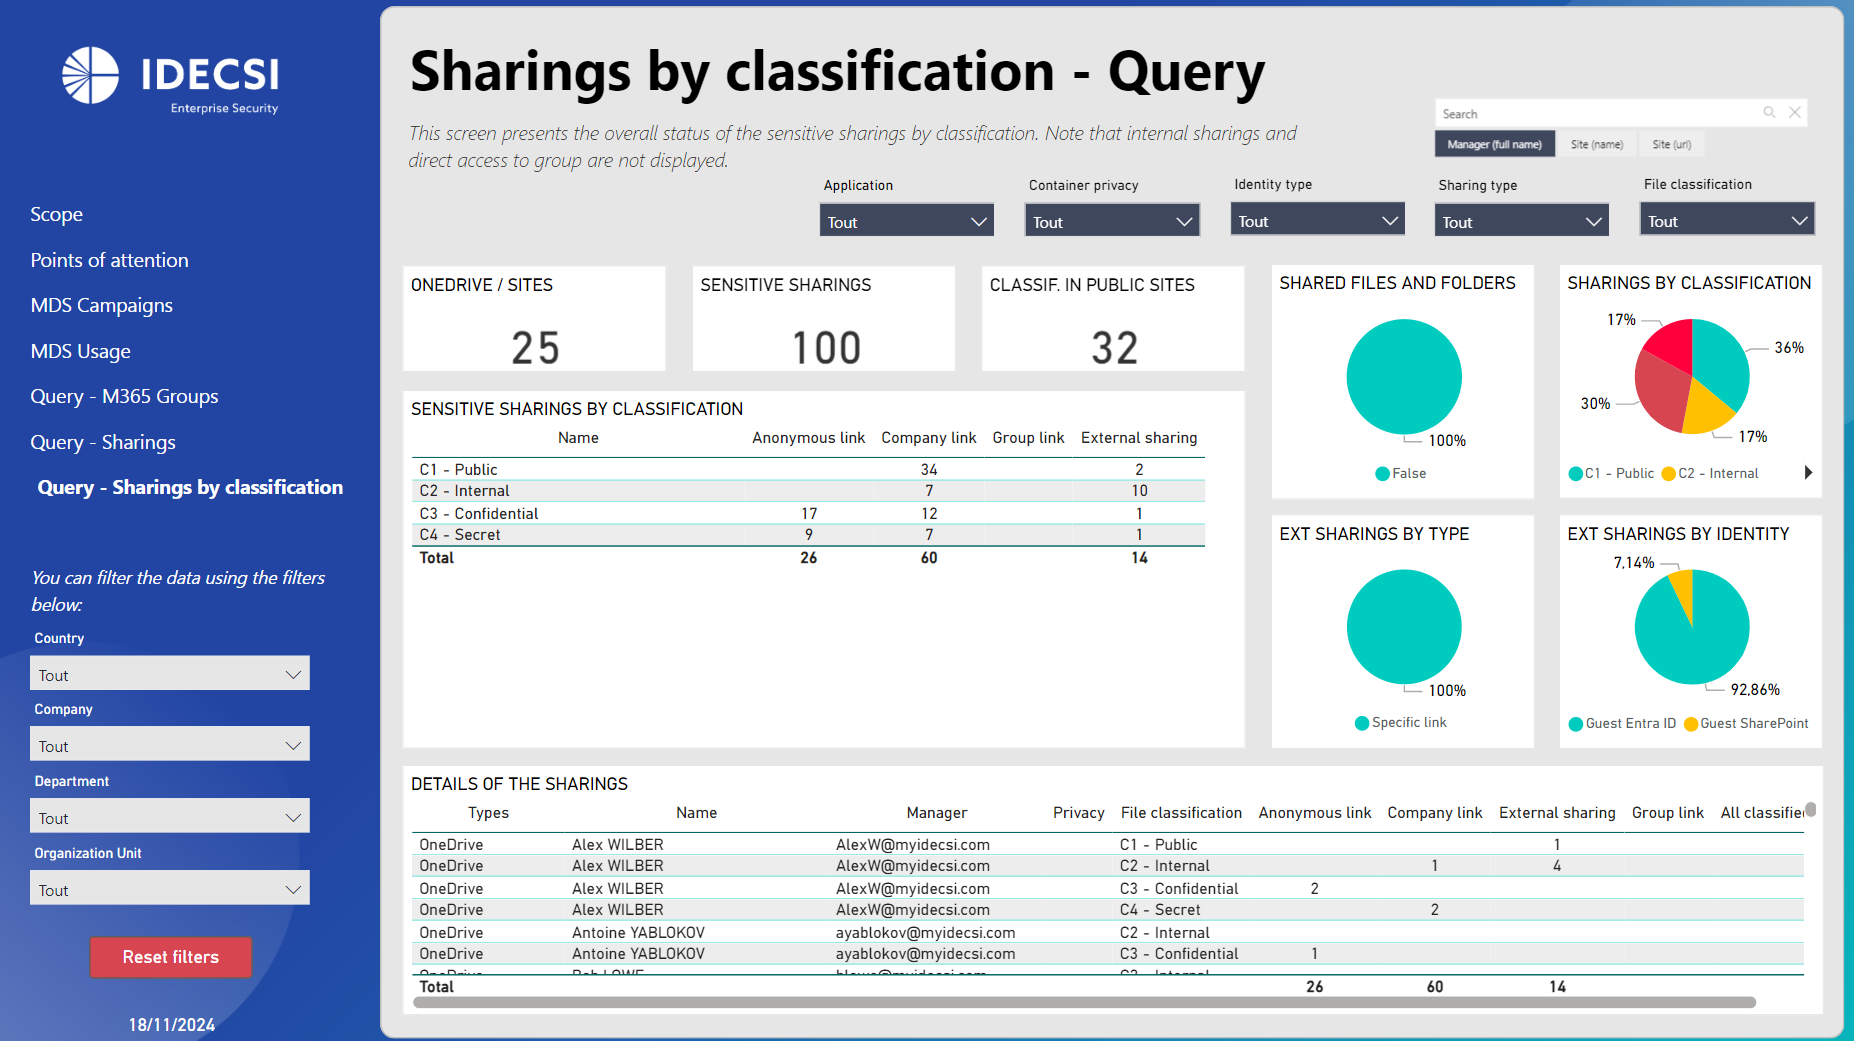Screen dimensions: 1854x1041
Task: Select the CLASSIF. IN PUBLIC SITES card
Action: pyautogui.click(x=1113, y=318)
